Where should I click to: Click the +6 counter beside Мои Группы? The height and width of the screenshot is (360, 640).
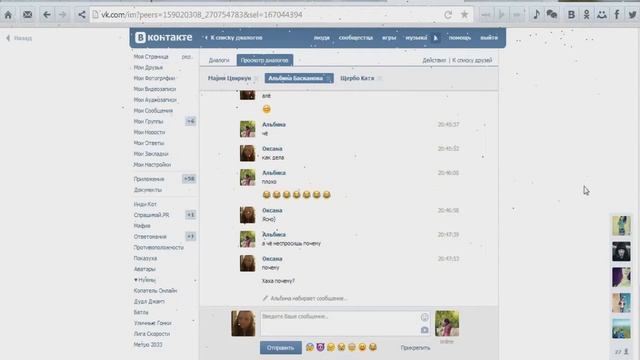[x=190, y=121]
